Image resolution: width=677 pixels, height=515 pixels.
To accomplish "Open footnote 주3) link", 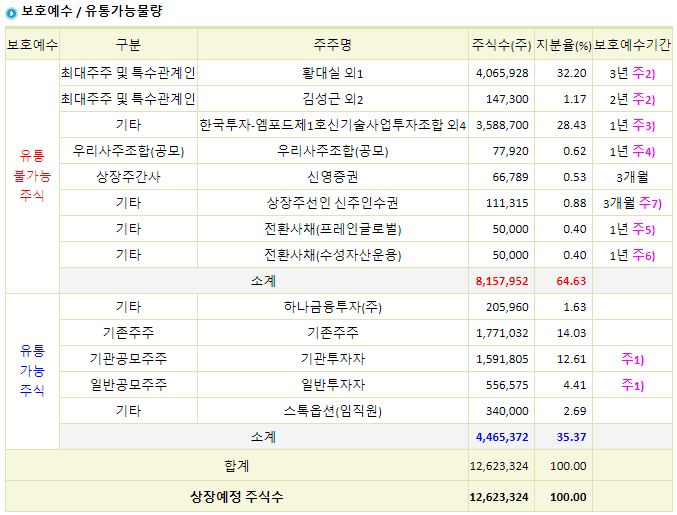I will tap(644, 125).
